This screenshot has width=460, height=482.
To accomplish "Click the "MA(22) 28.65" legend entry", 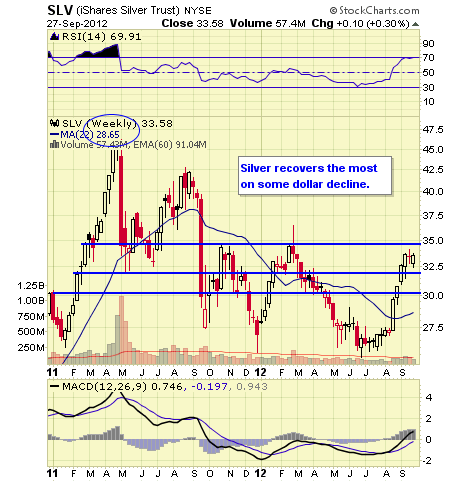I will point(90,134).
